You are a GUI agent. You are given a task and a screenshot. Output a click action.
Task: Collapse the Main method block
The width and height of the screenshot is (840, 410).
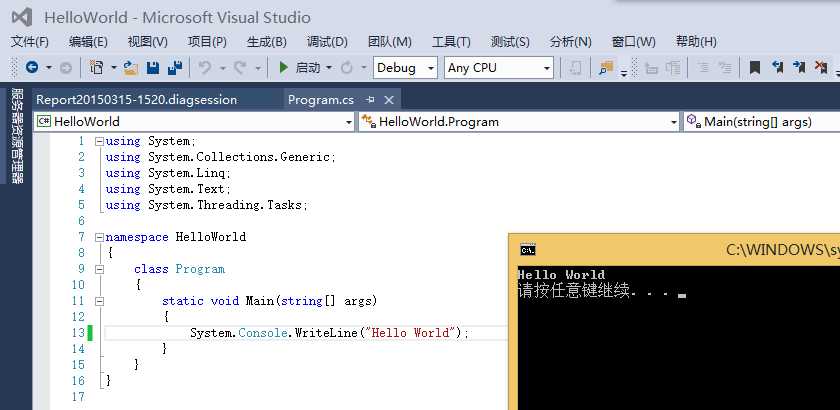(99, 302)
